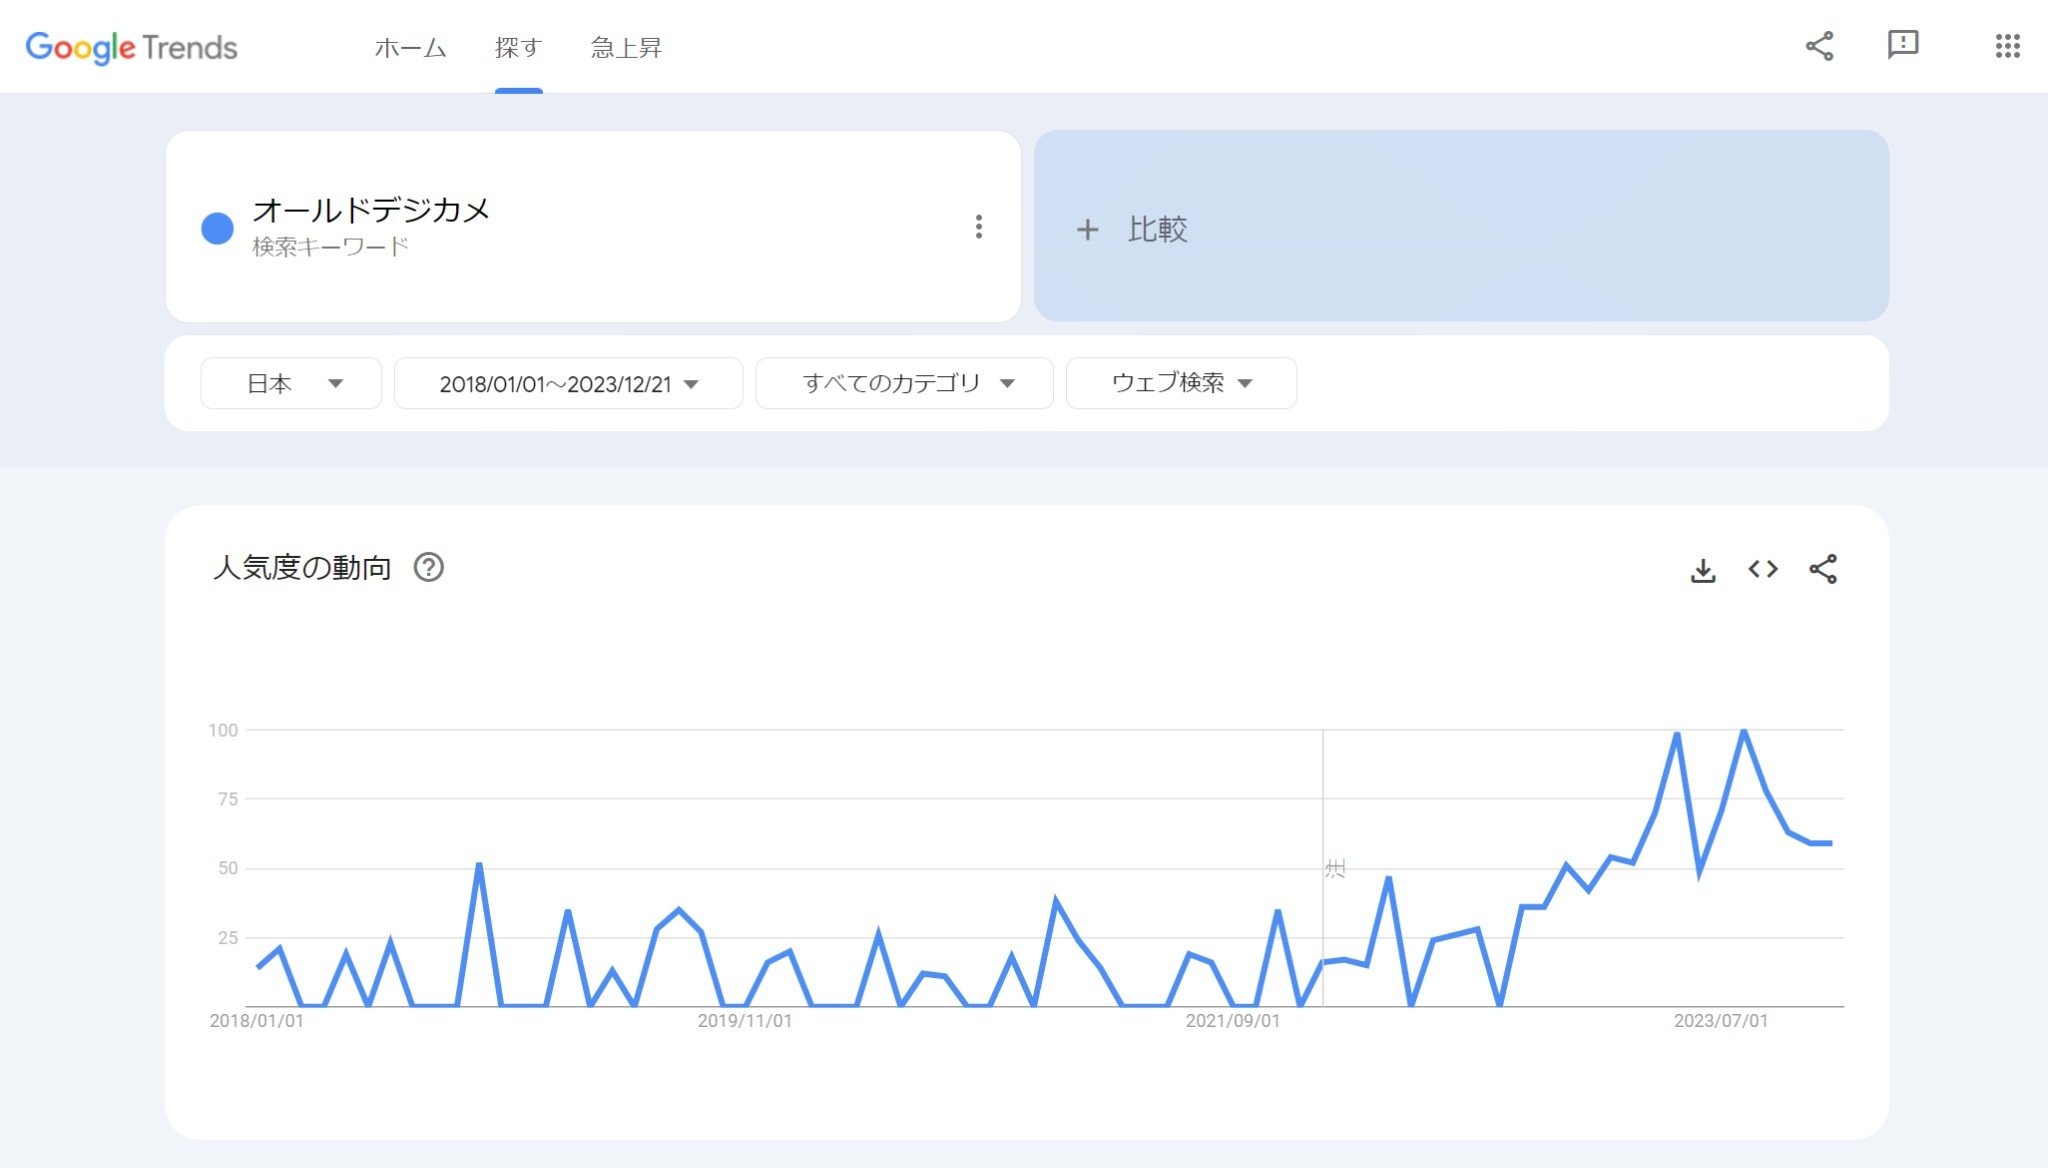Edit the オールドデジカメ search term field
This screenshot has height=1168, width=2048.
pyautogui.click(x=371, y=210)
